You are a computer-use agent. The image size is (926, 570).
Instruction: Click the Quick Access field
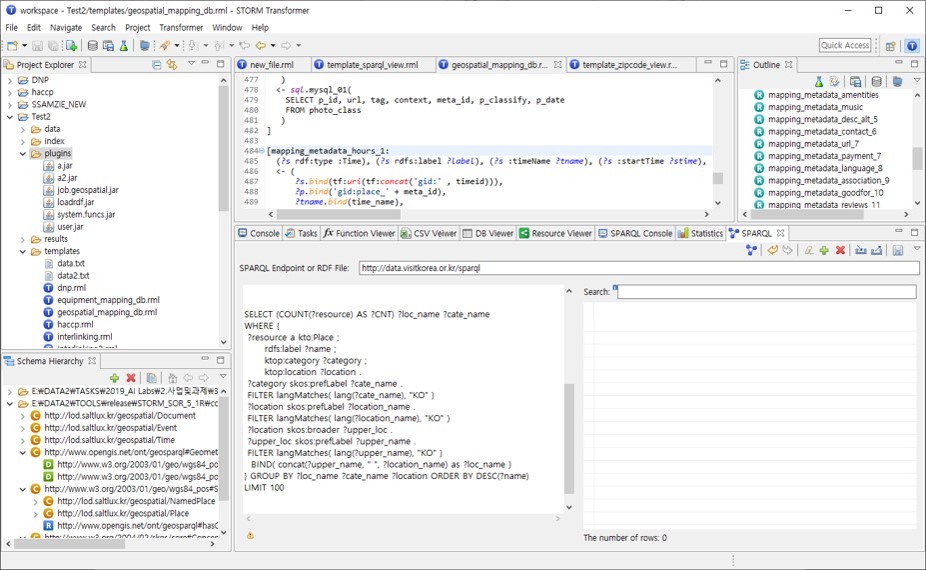(845, 45)
